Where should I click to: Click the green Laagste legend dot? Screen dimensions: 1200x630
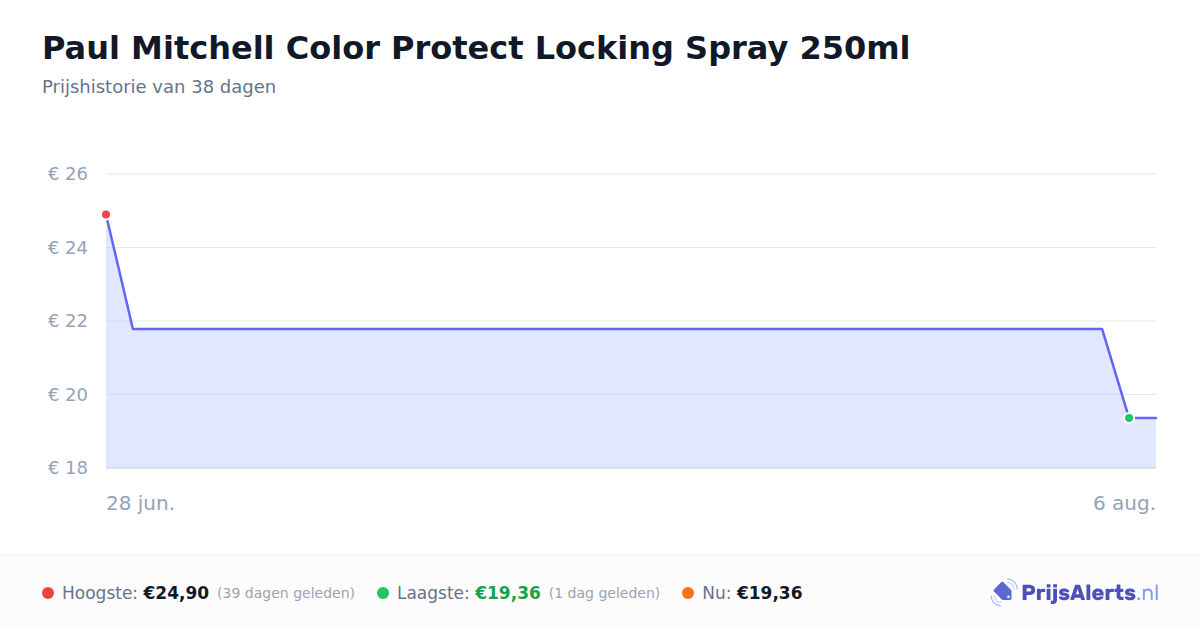pos(383,593)
